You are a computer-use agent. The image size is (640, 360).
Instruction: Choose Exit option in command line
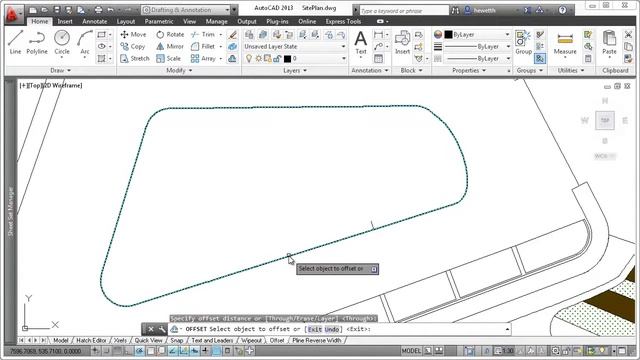pyautogui.click(x=315, y=329)
